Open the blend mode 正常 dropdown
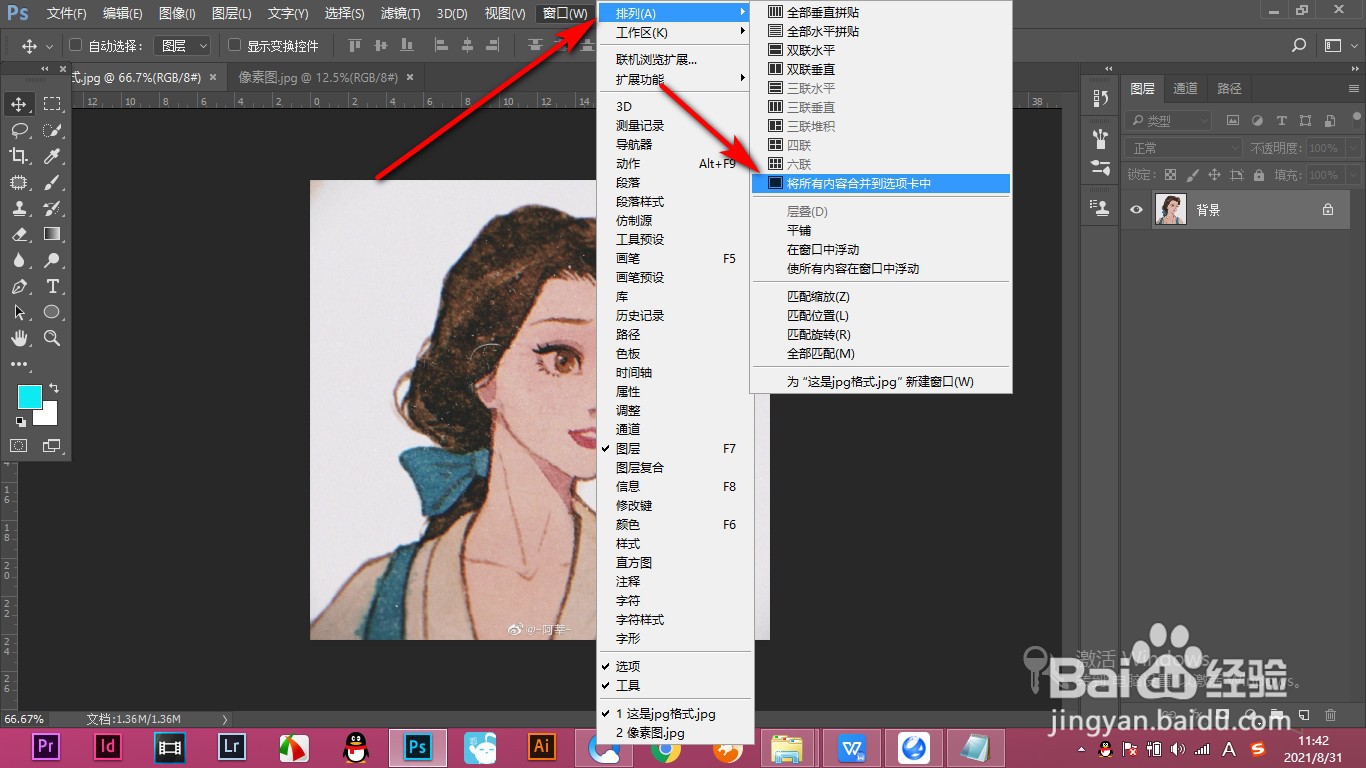 tap(1184, 148)
